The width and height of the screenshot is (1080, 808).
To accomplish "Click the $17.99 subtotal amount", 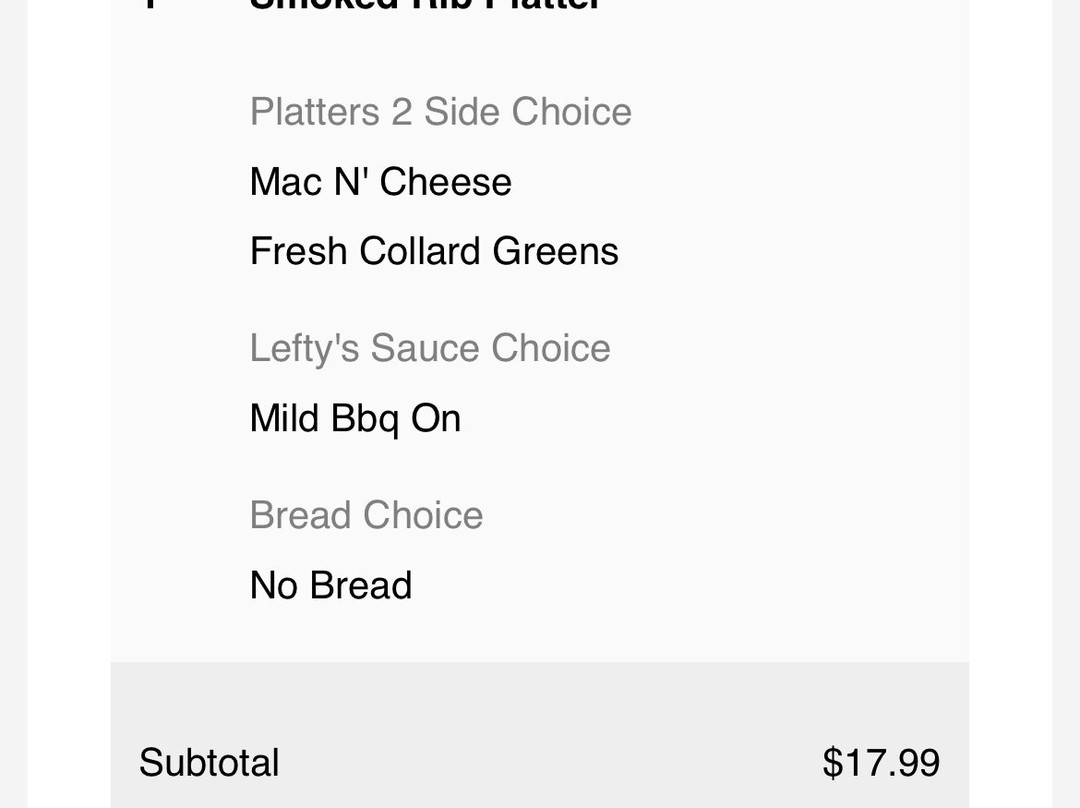I will click(x=881, y=763).
